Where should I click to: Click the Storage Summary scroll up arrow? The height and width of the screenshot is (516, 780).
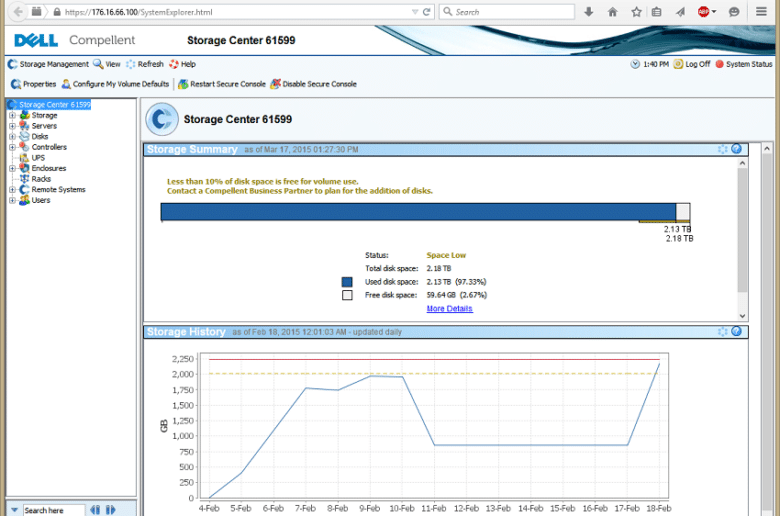click(742, 163)
